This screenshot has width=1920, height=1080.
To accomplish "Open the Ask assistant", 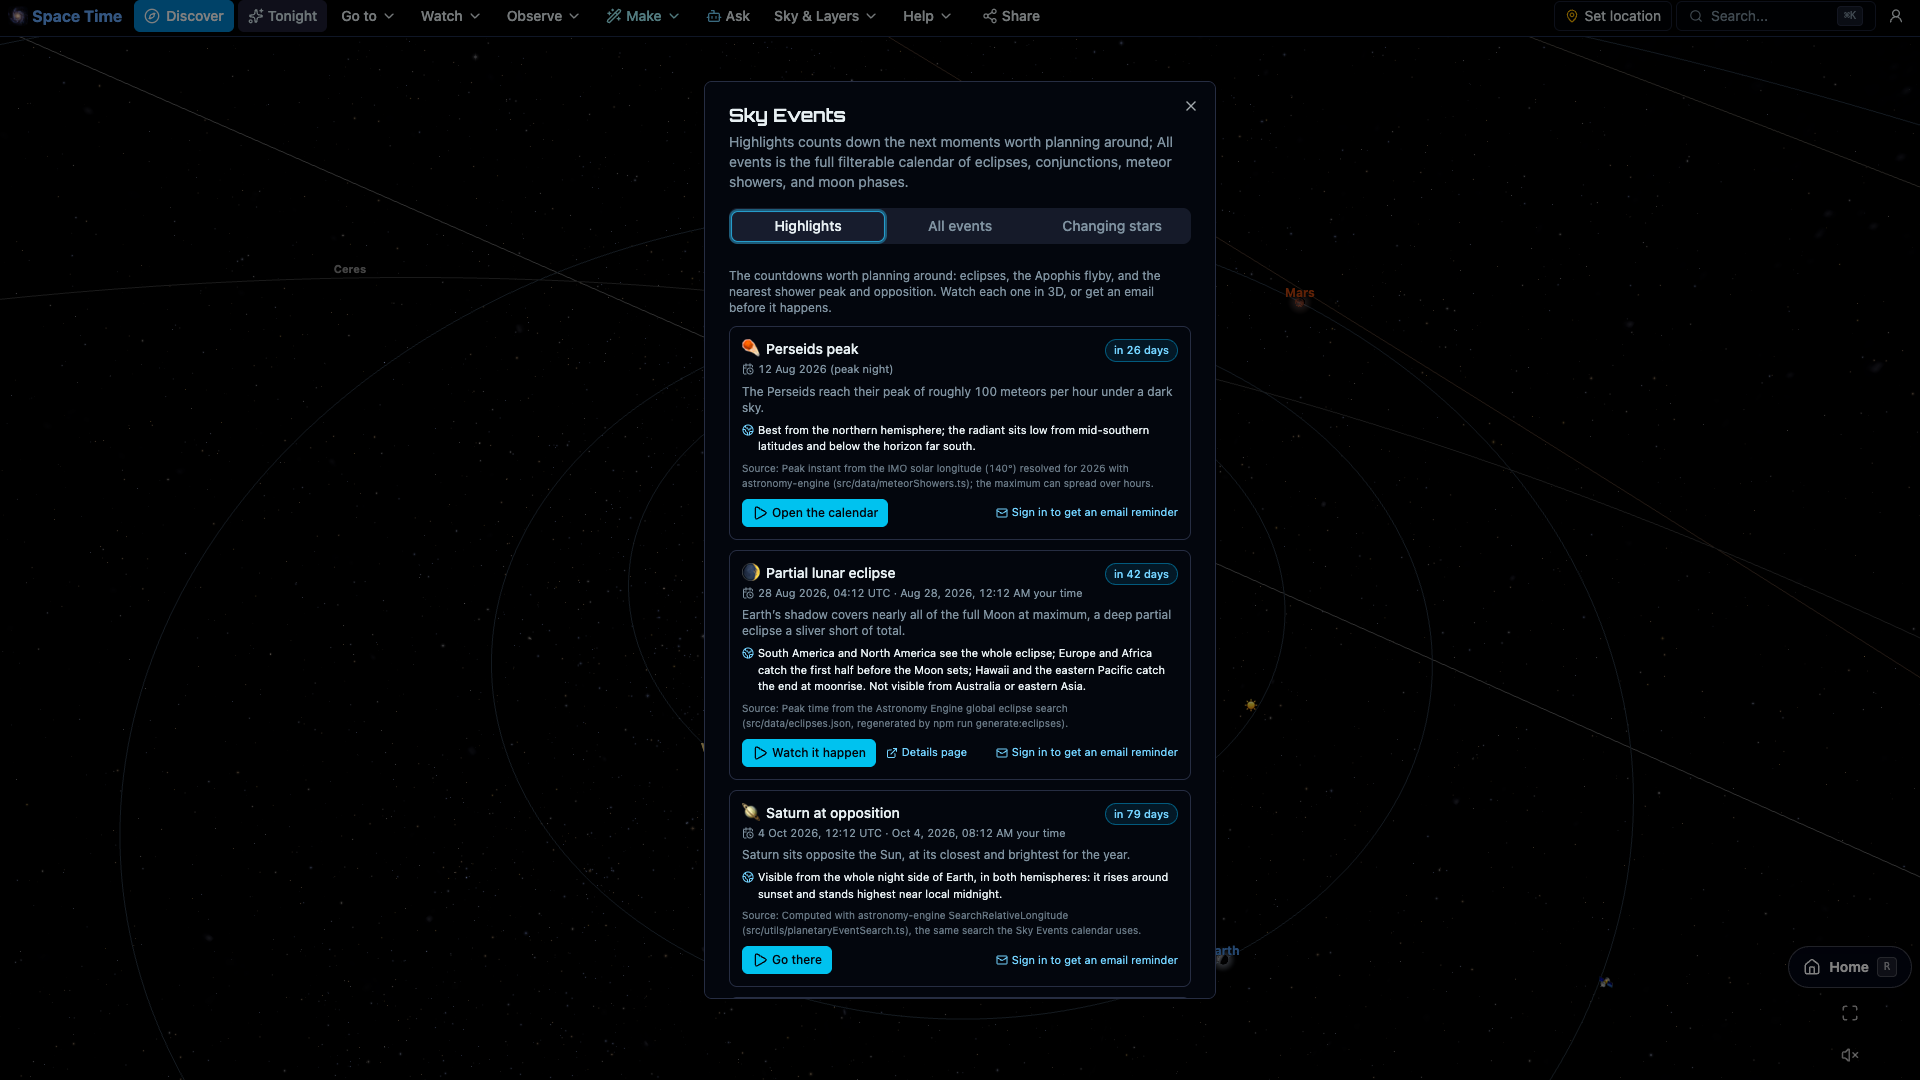I will (x=728, y=16).
